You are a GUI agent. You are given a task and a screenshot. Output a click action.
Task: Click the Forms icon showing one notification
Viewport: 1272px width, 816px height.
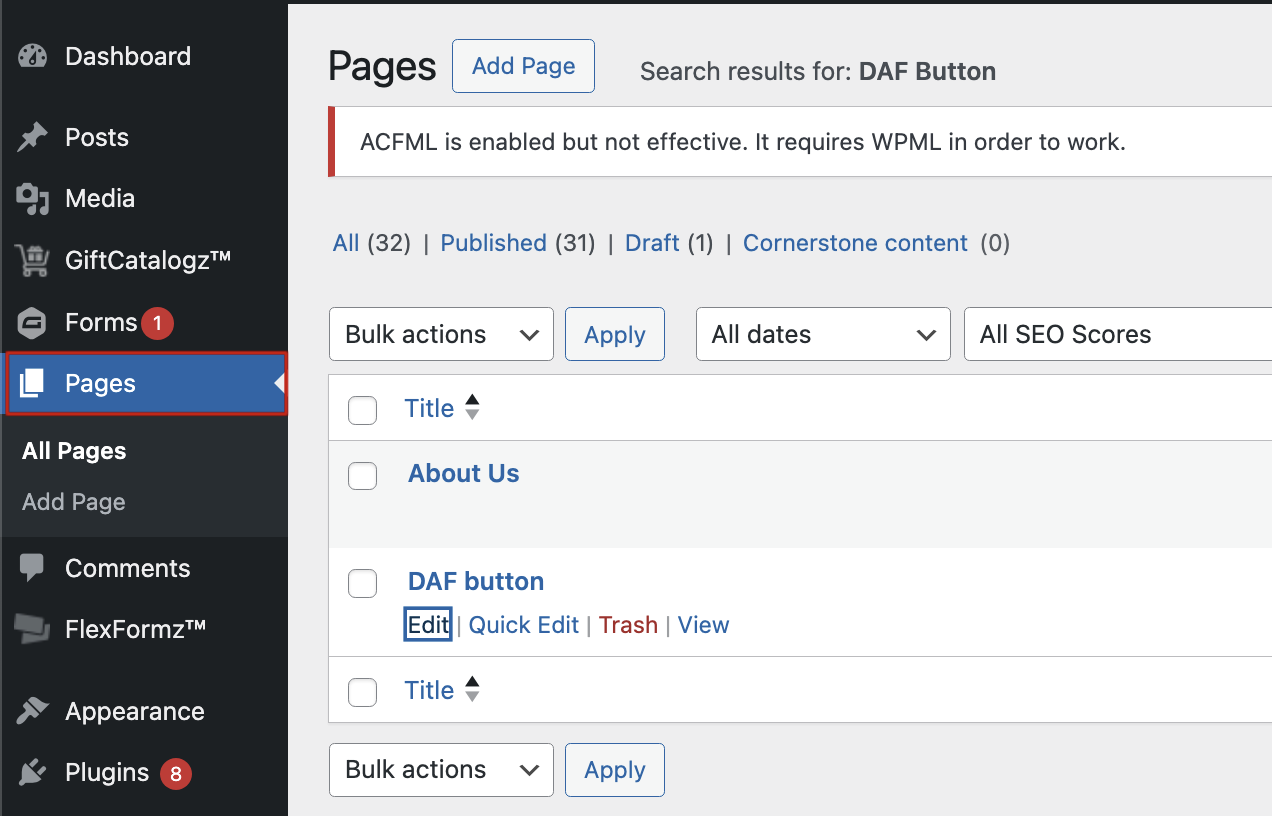coord(32,322)
